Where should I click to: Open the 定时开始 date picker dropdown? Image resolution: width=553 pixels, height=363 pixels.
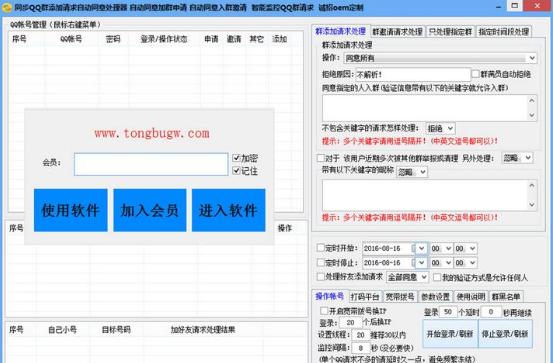[421, 248]
